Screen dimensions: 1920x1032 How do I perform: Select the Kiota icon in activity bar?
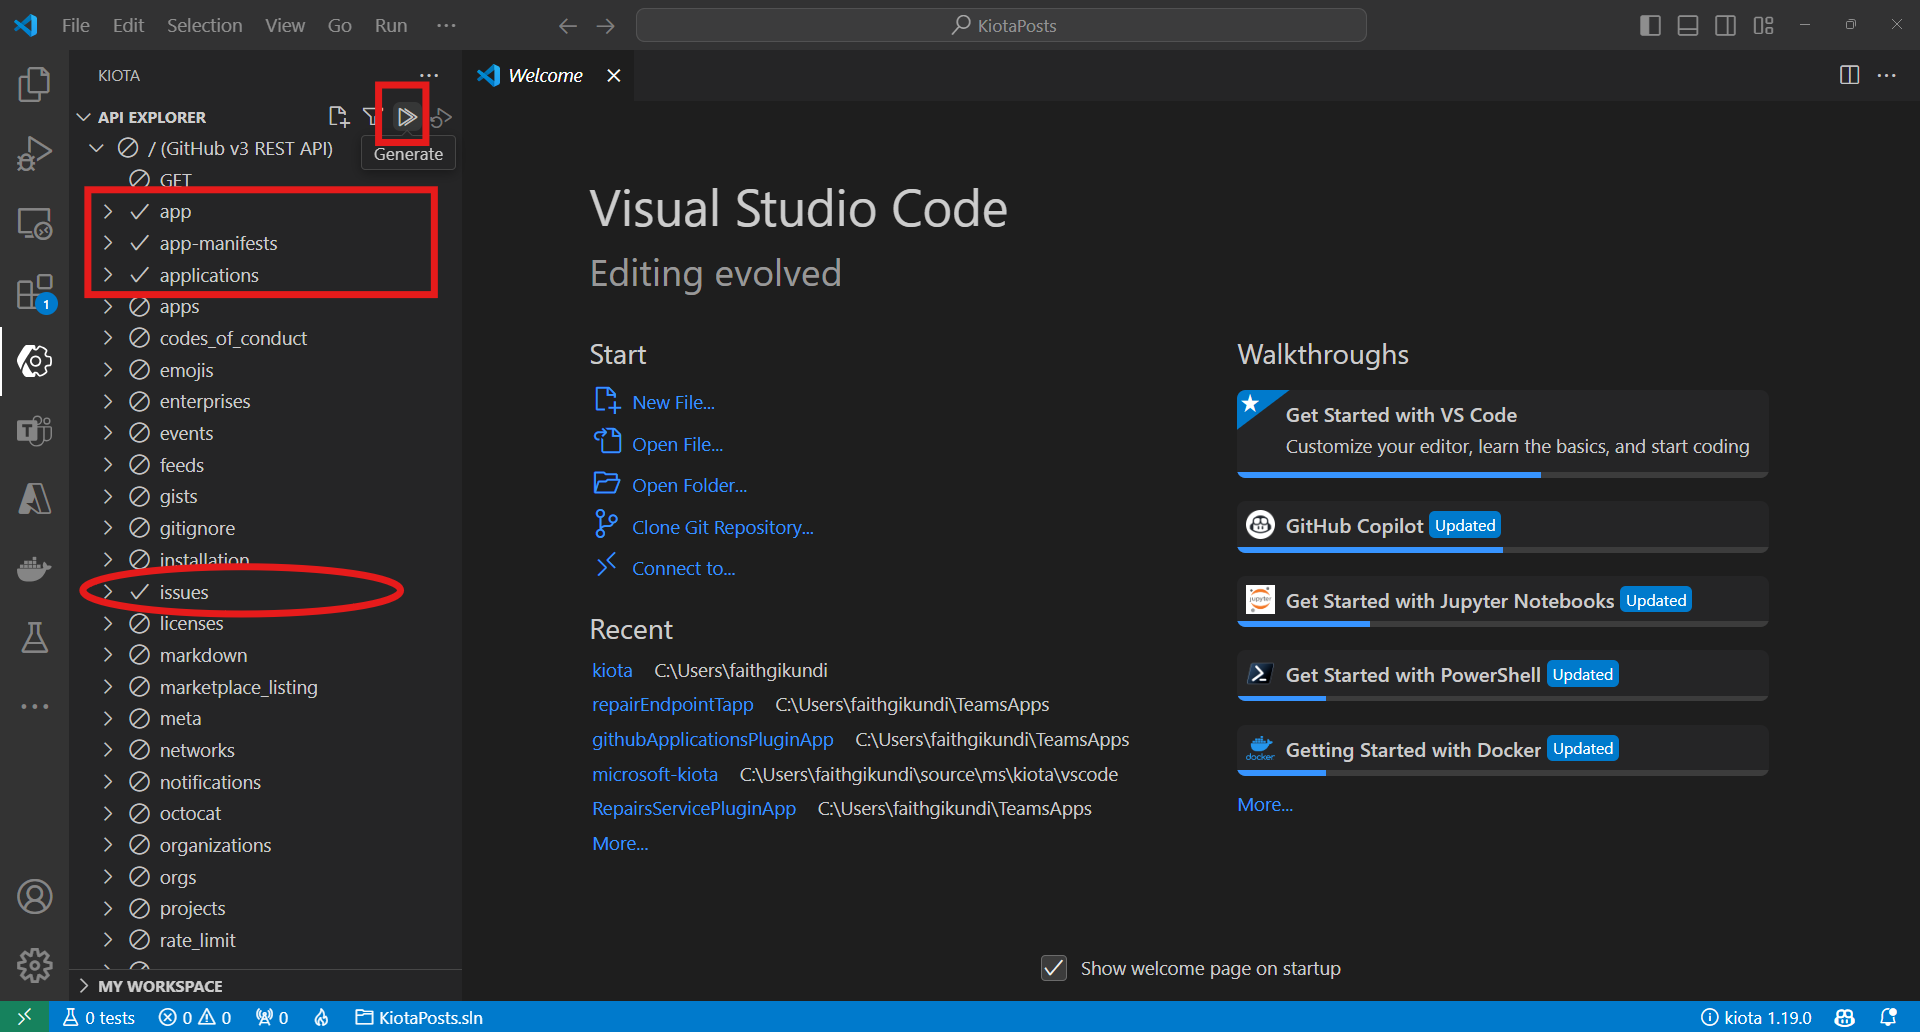[x=34, y=361]
